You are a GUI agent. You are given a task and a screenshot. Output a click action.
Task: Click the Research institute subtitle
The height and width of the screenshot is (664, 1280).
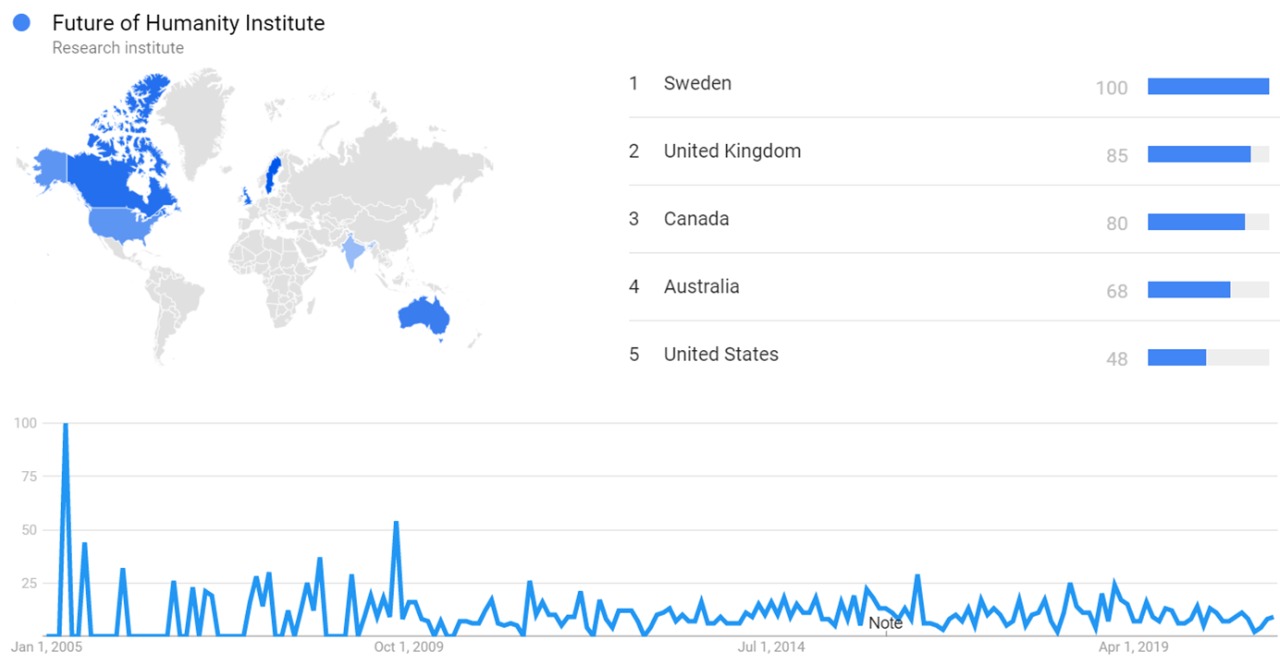coord(118,48)
